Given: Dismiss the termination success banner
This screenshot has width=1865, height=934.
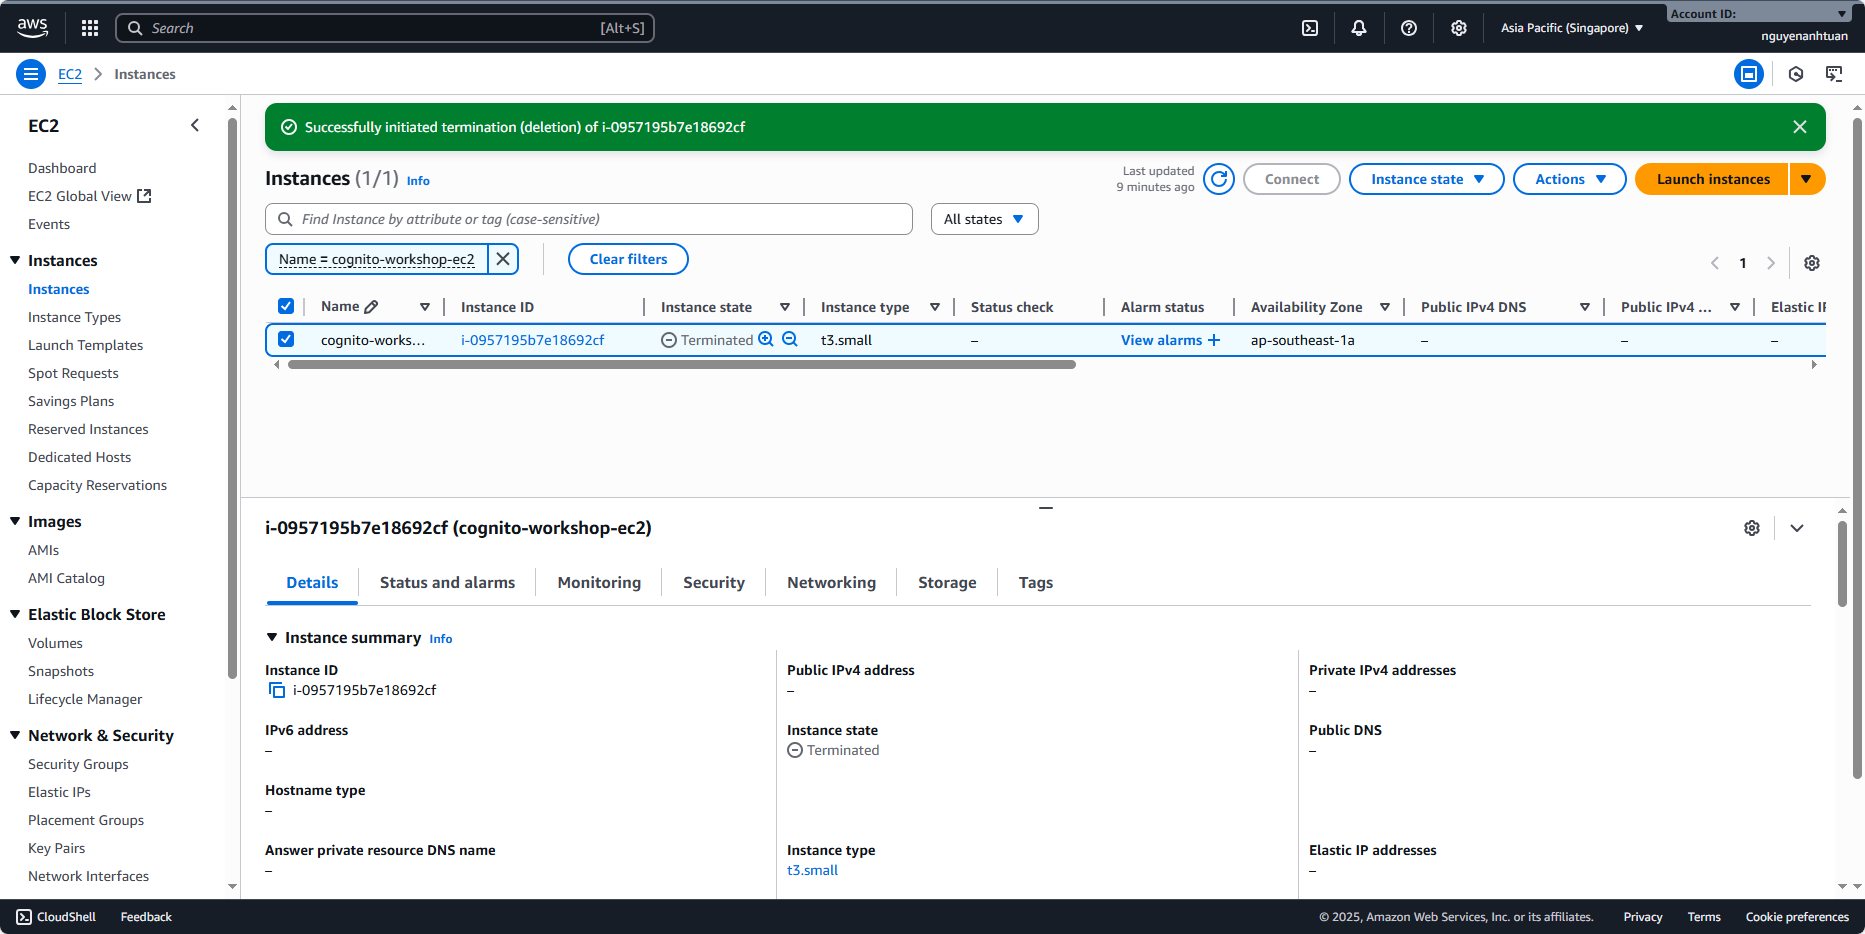Looking at the screenshot, I should coord(1799,127).
